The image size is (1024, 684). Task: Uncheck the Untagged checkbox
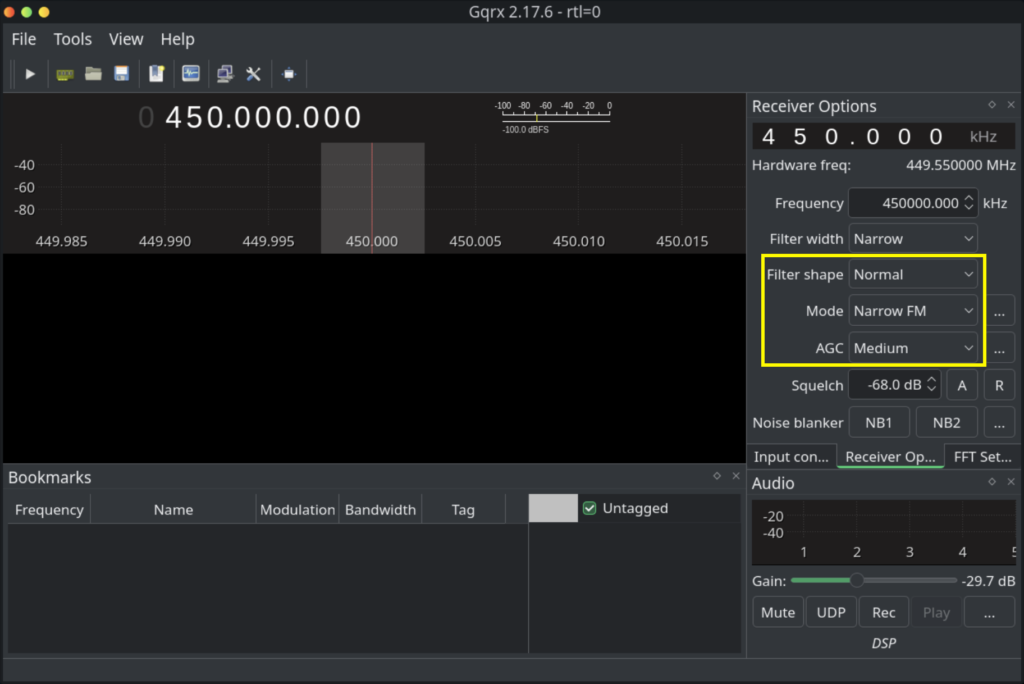tap(589, 508)
